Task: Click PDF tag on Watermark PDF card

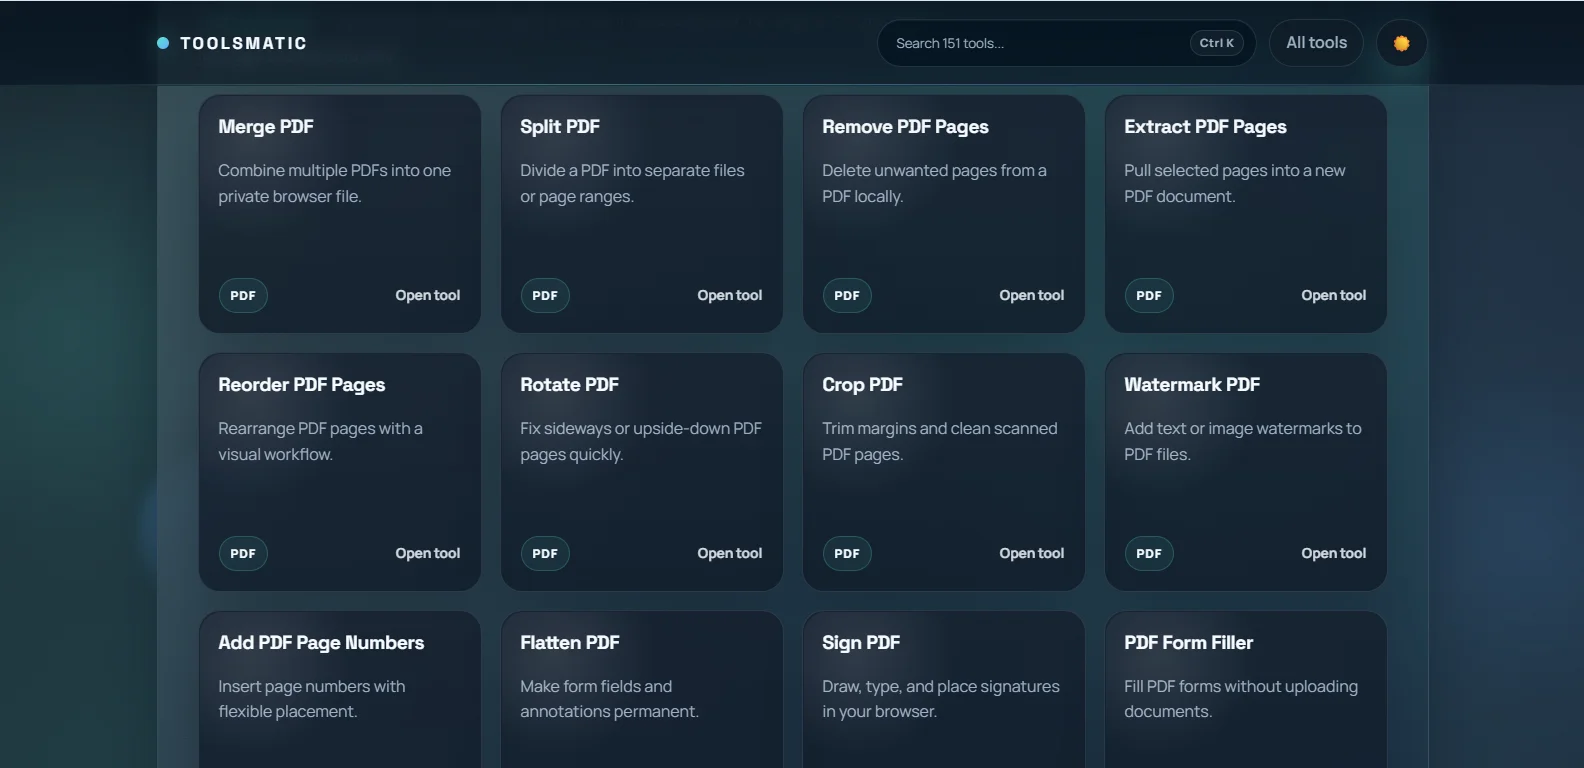Action: [x=1149, y=553]
